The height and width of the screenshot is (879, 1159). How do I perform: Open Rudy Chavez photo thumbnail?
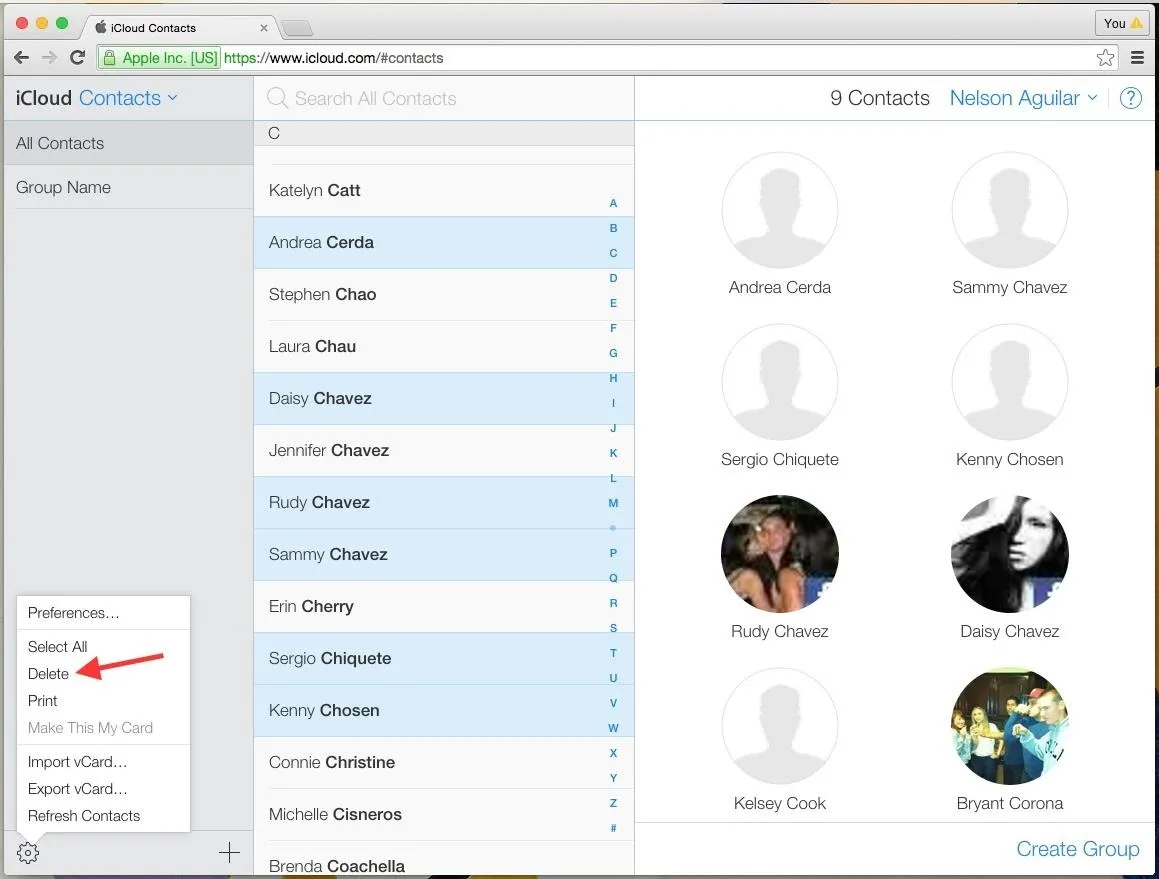pos(779,554)
